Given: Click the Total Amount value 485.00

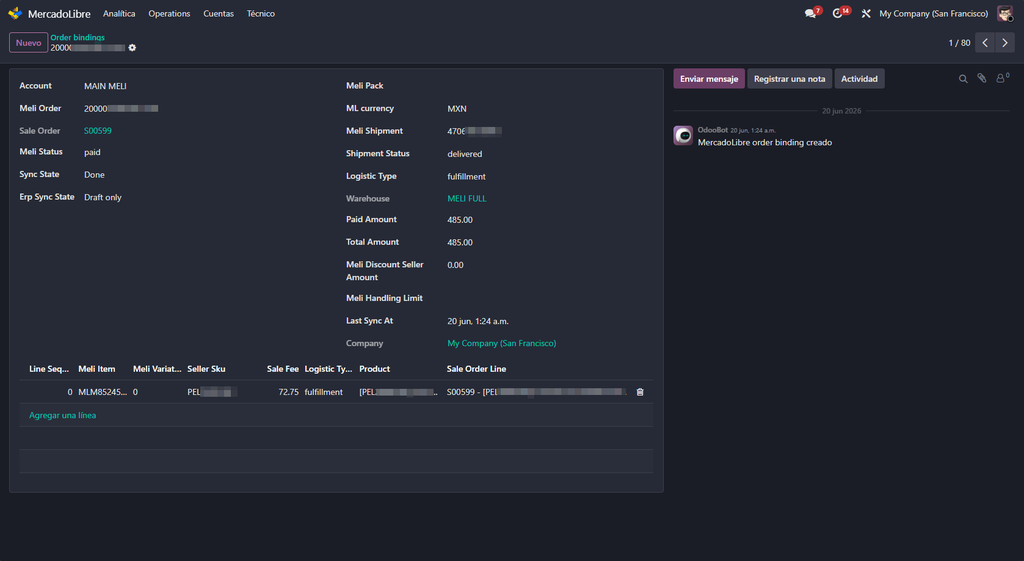Looking at the screenshot, I should coord(460,242).
